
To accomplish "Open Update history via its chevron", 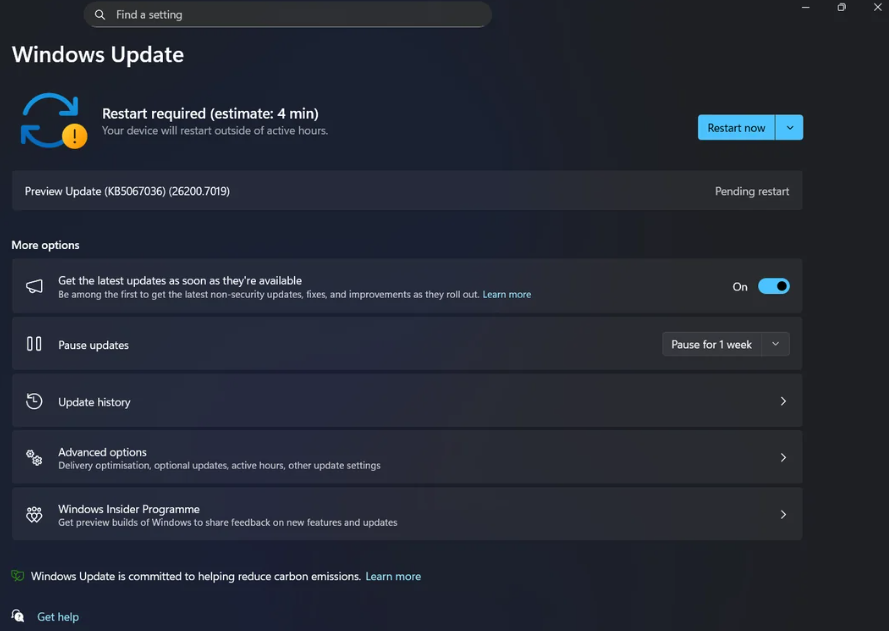I will [x=783, y=401].
